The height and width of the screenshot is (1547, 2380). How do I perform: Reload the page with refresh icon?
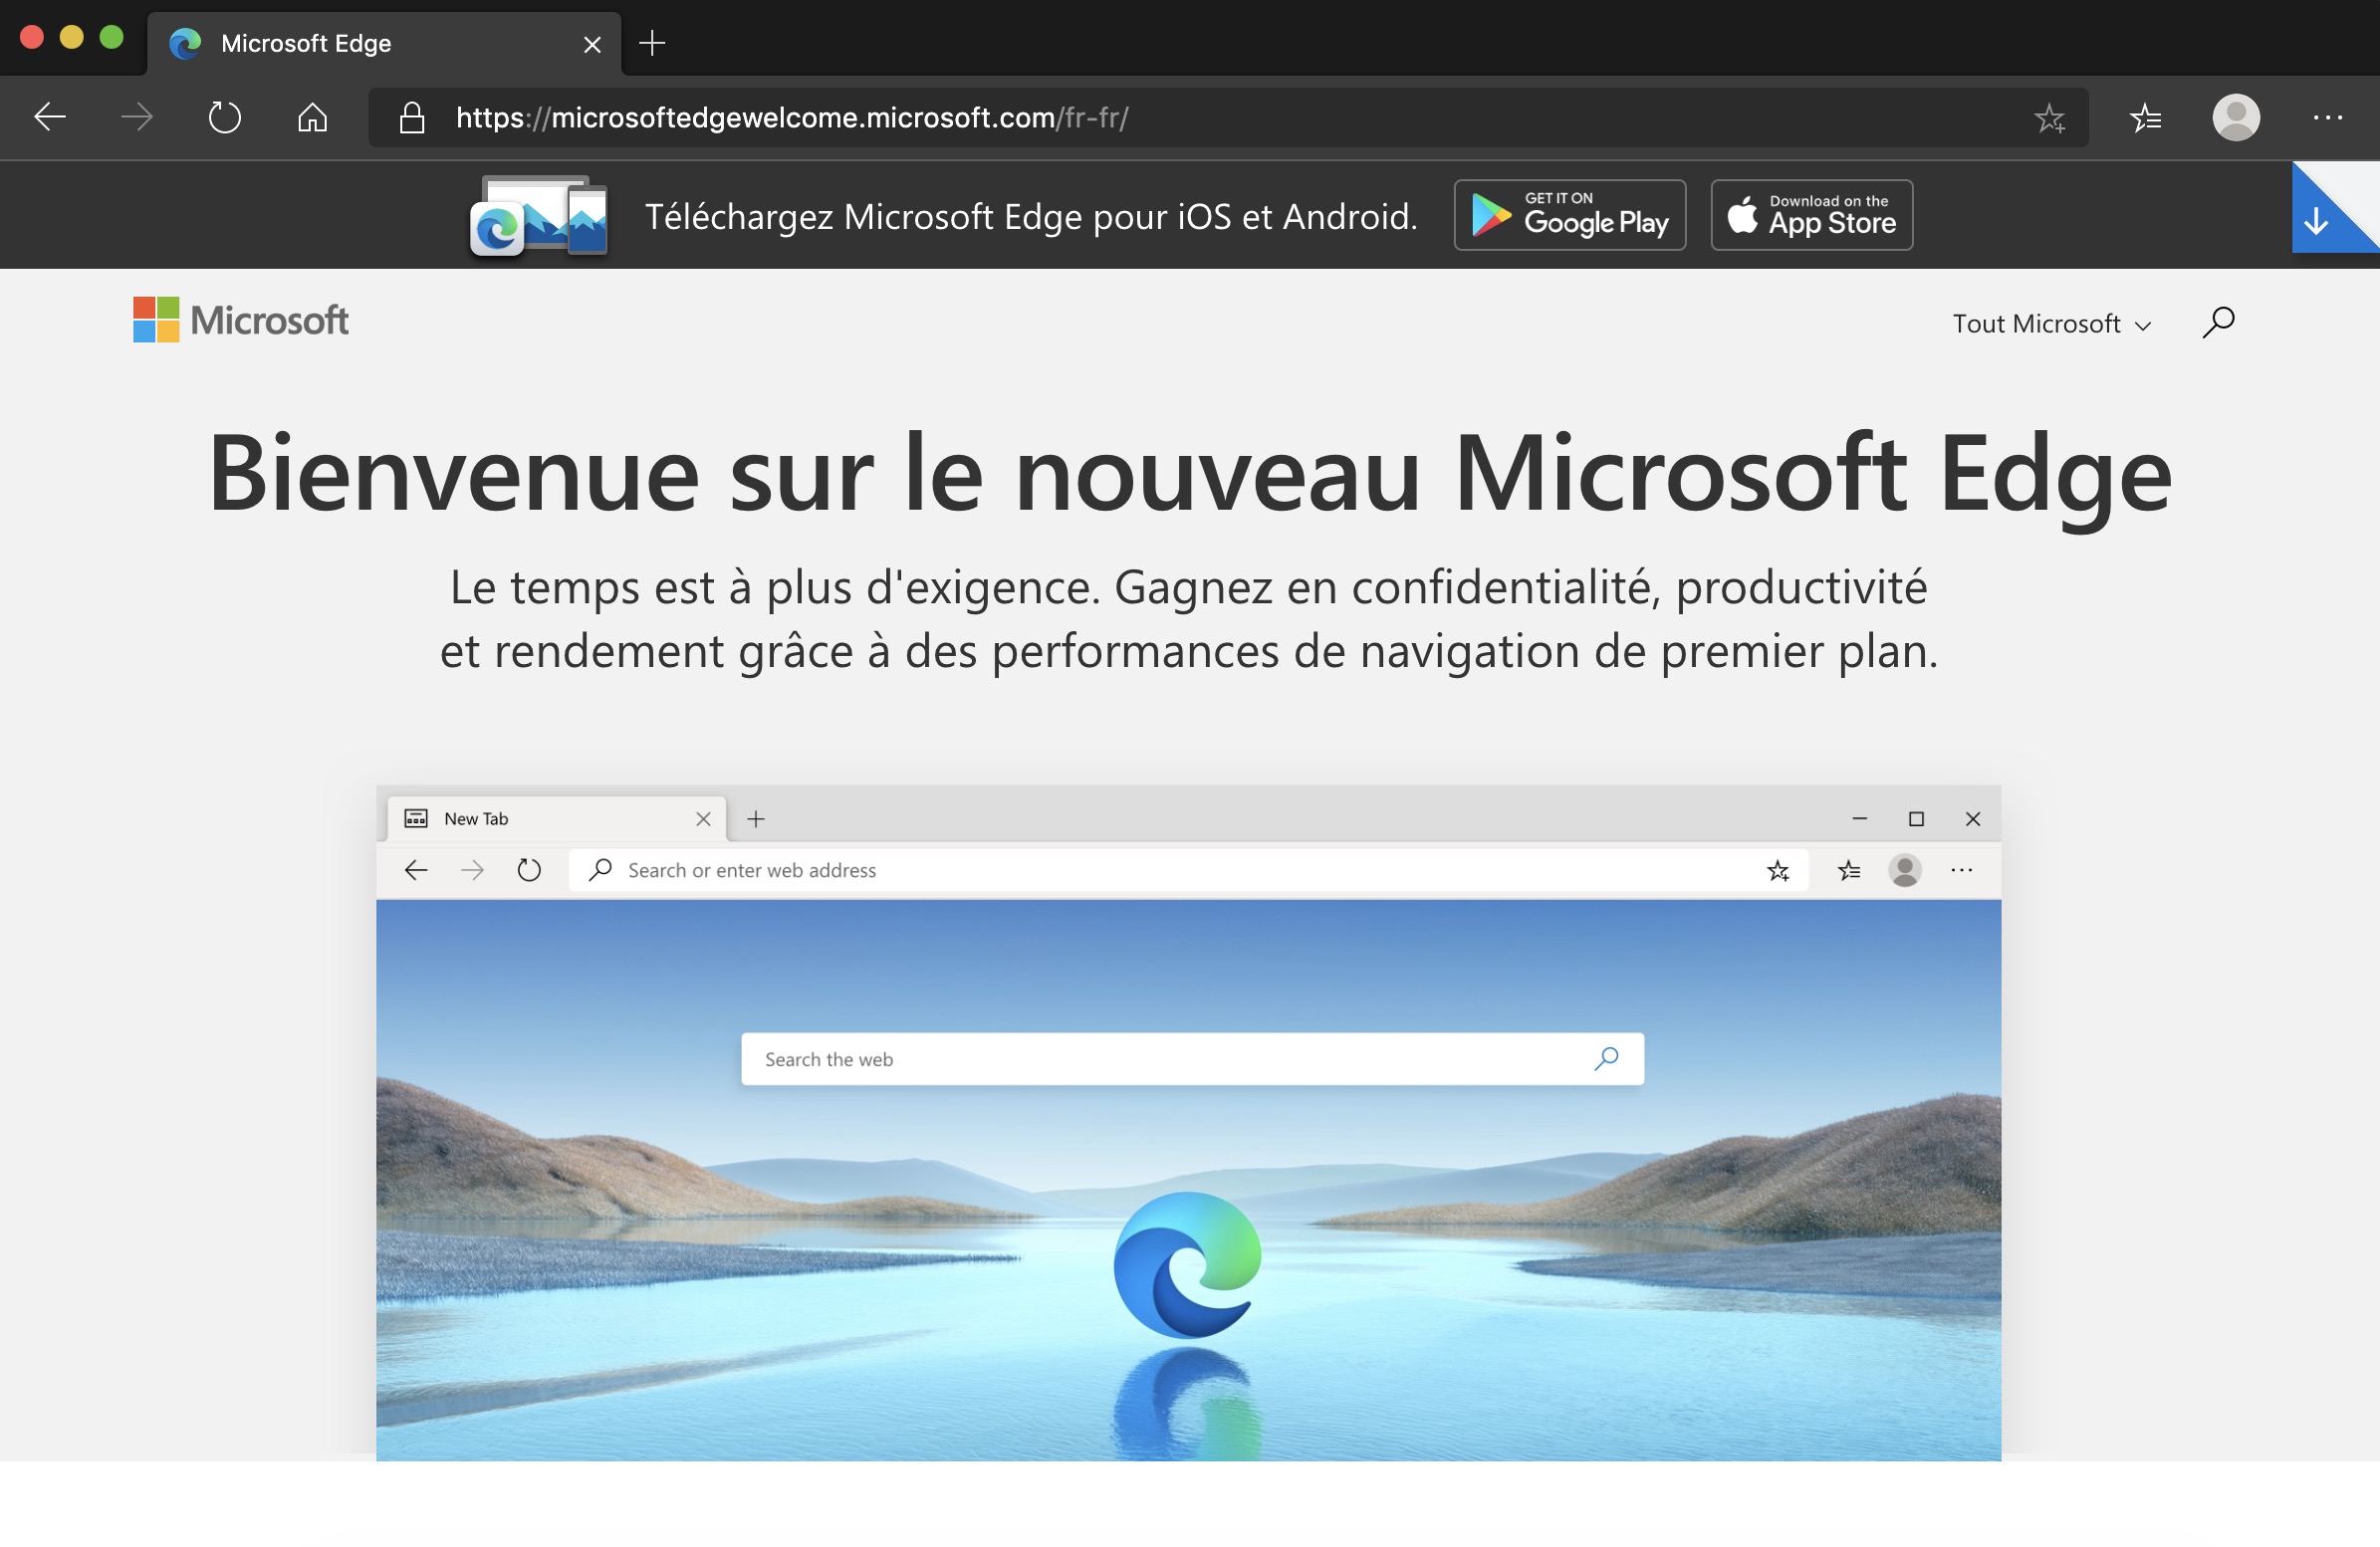point(225,118)
